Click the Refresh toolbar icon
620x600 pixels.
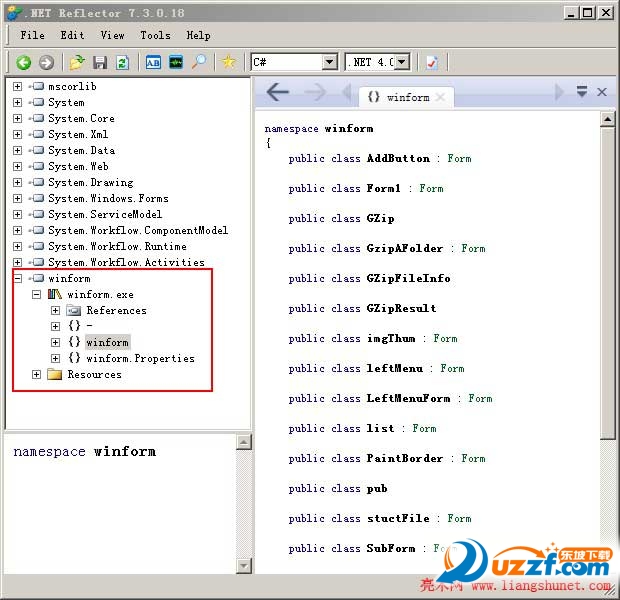click(x=123, y=62)
